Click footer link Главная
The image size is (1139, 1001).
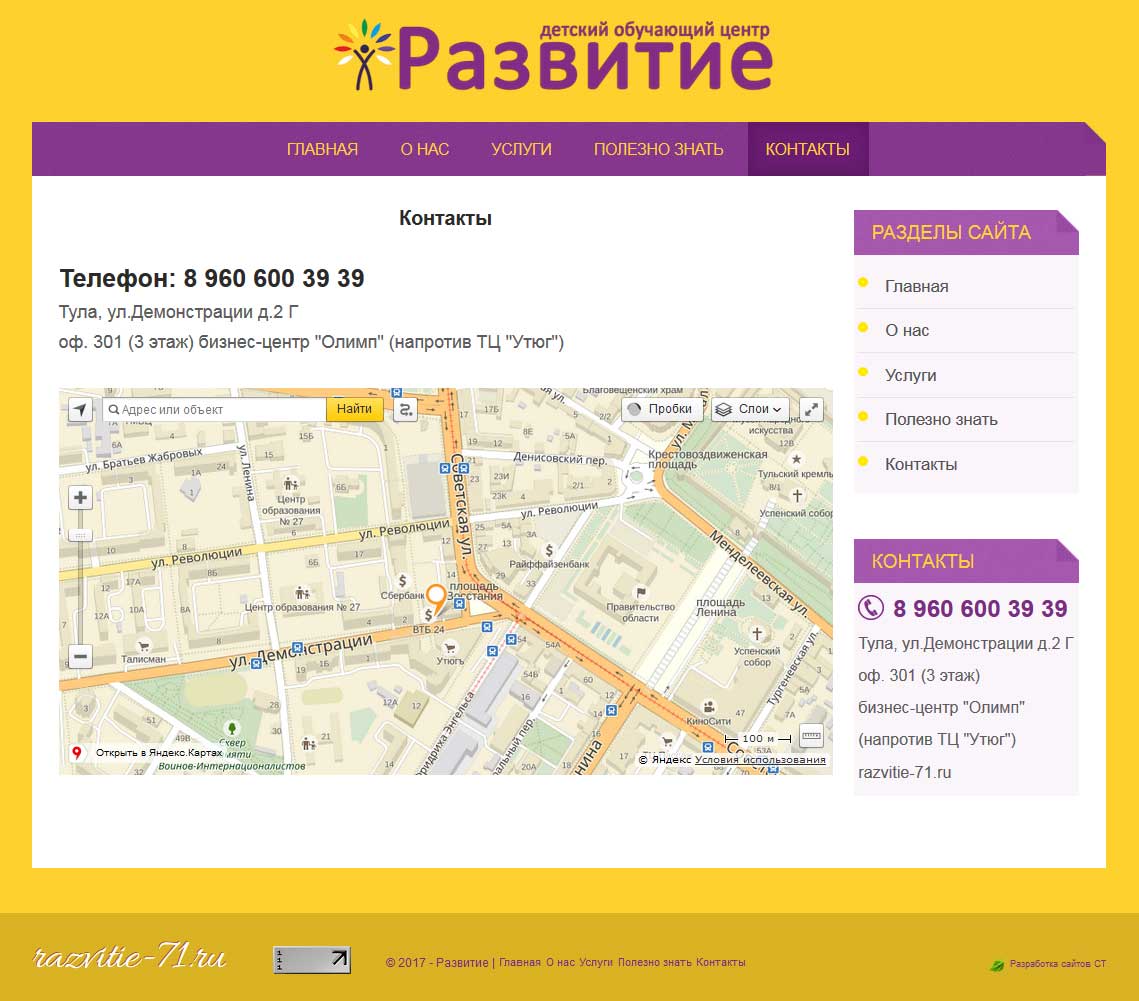click(x=520, y=962)
